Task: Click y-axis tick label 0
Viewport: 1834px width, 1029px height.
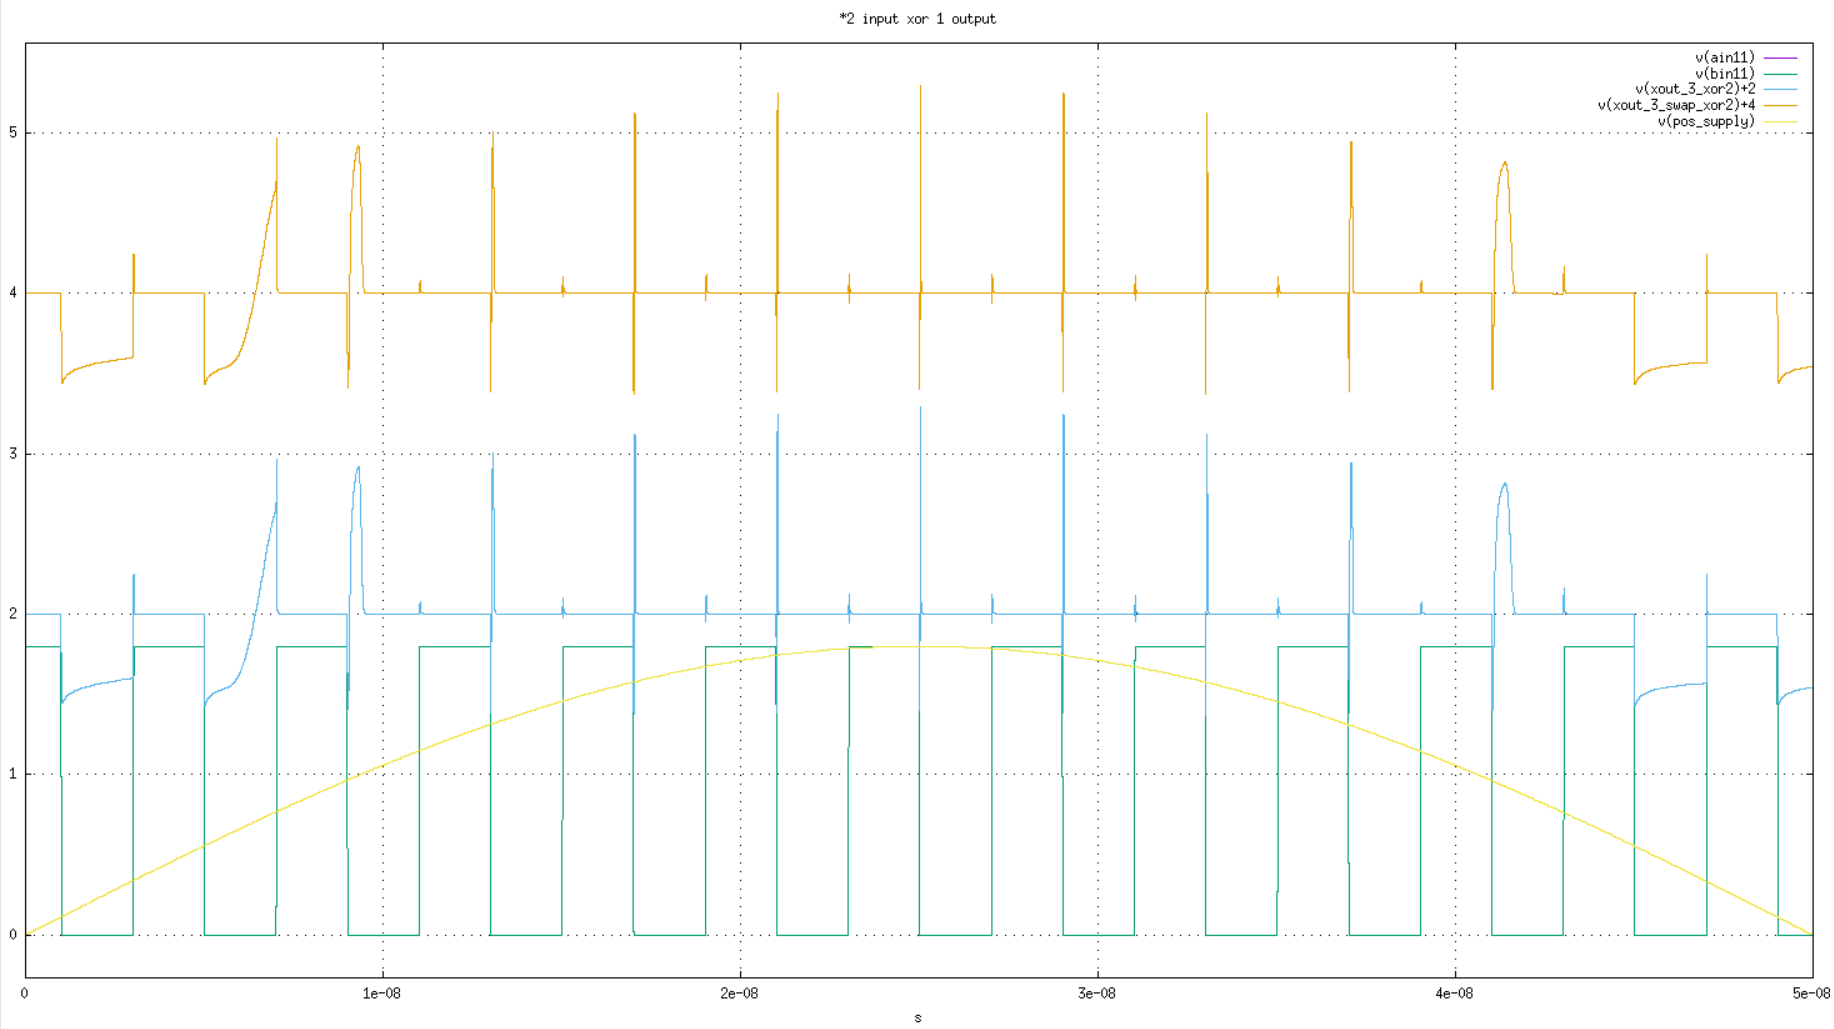Action: (13, 935)
